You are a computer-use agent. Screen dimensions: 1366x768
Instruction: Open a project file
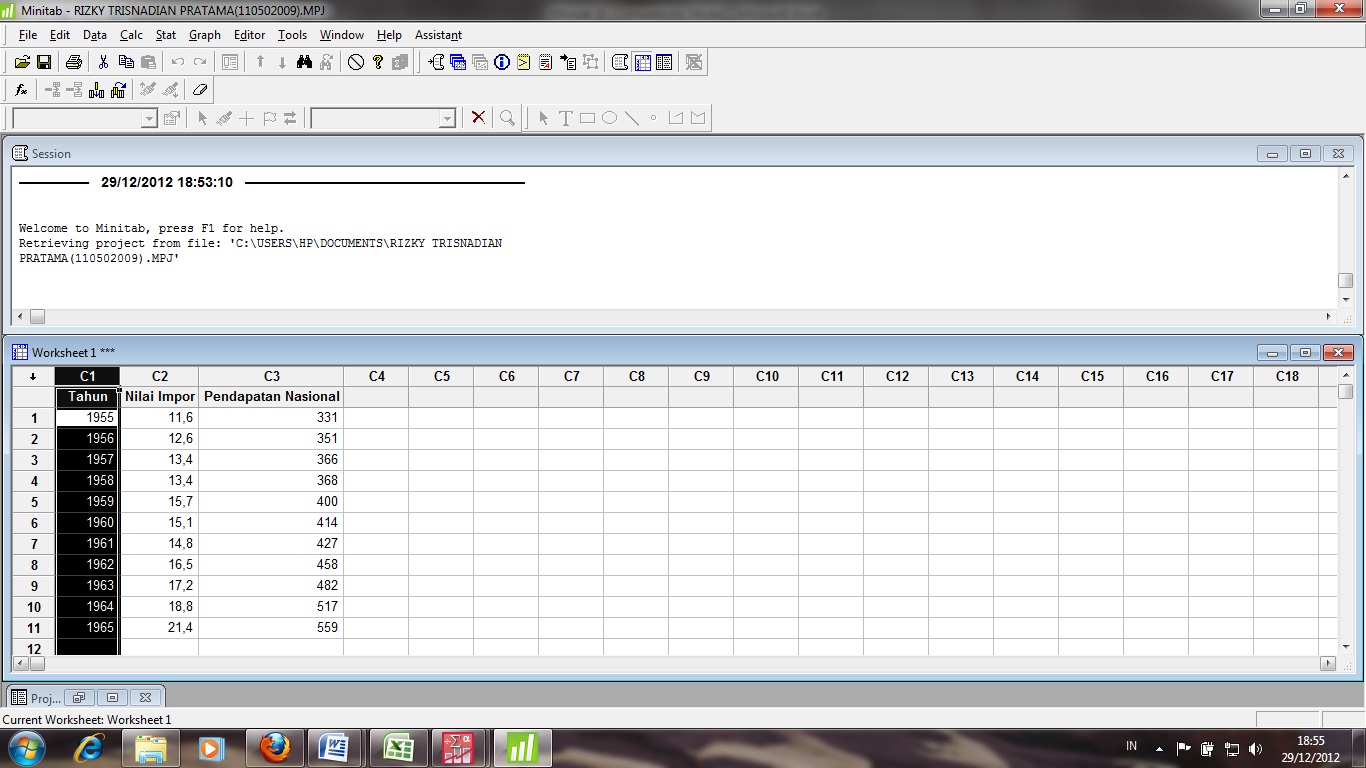23,61
